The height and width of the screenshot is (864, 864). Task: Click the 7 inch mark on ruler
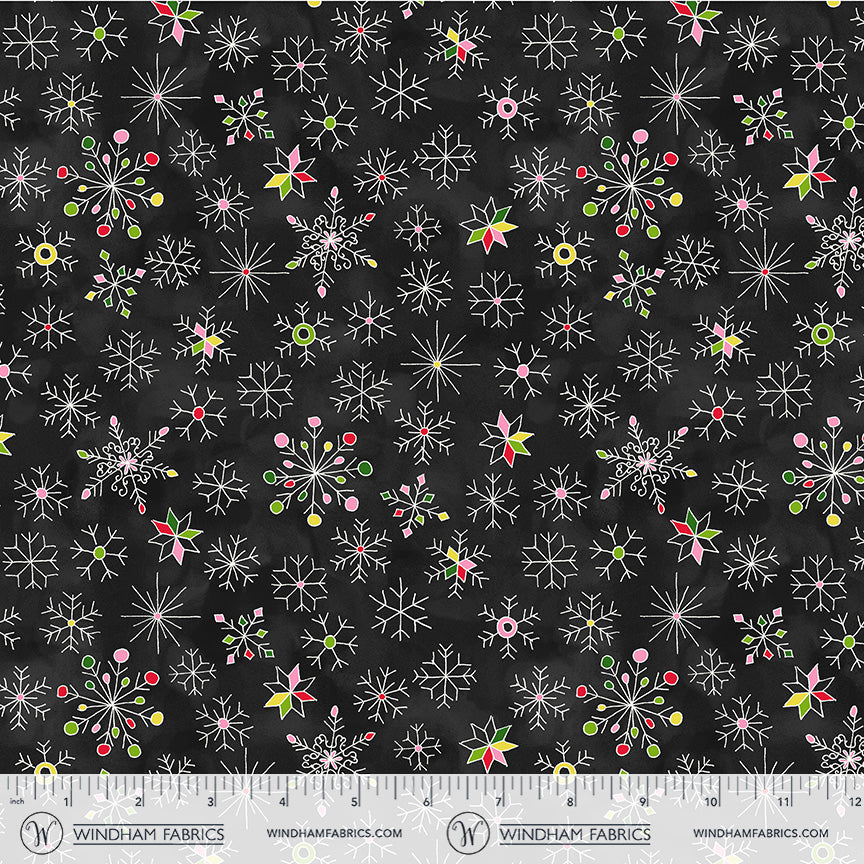coord(497,801)
